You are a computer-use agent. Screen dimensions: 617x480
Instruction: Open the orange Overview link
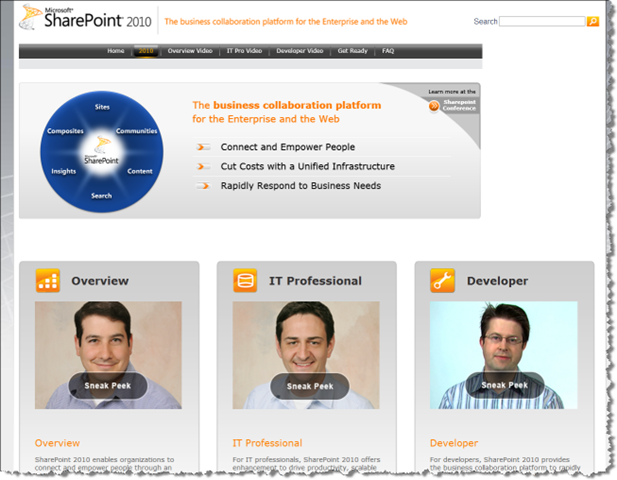[x=57, y=443]
